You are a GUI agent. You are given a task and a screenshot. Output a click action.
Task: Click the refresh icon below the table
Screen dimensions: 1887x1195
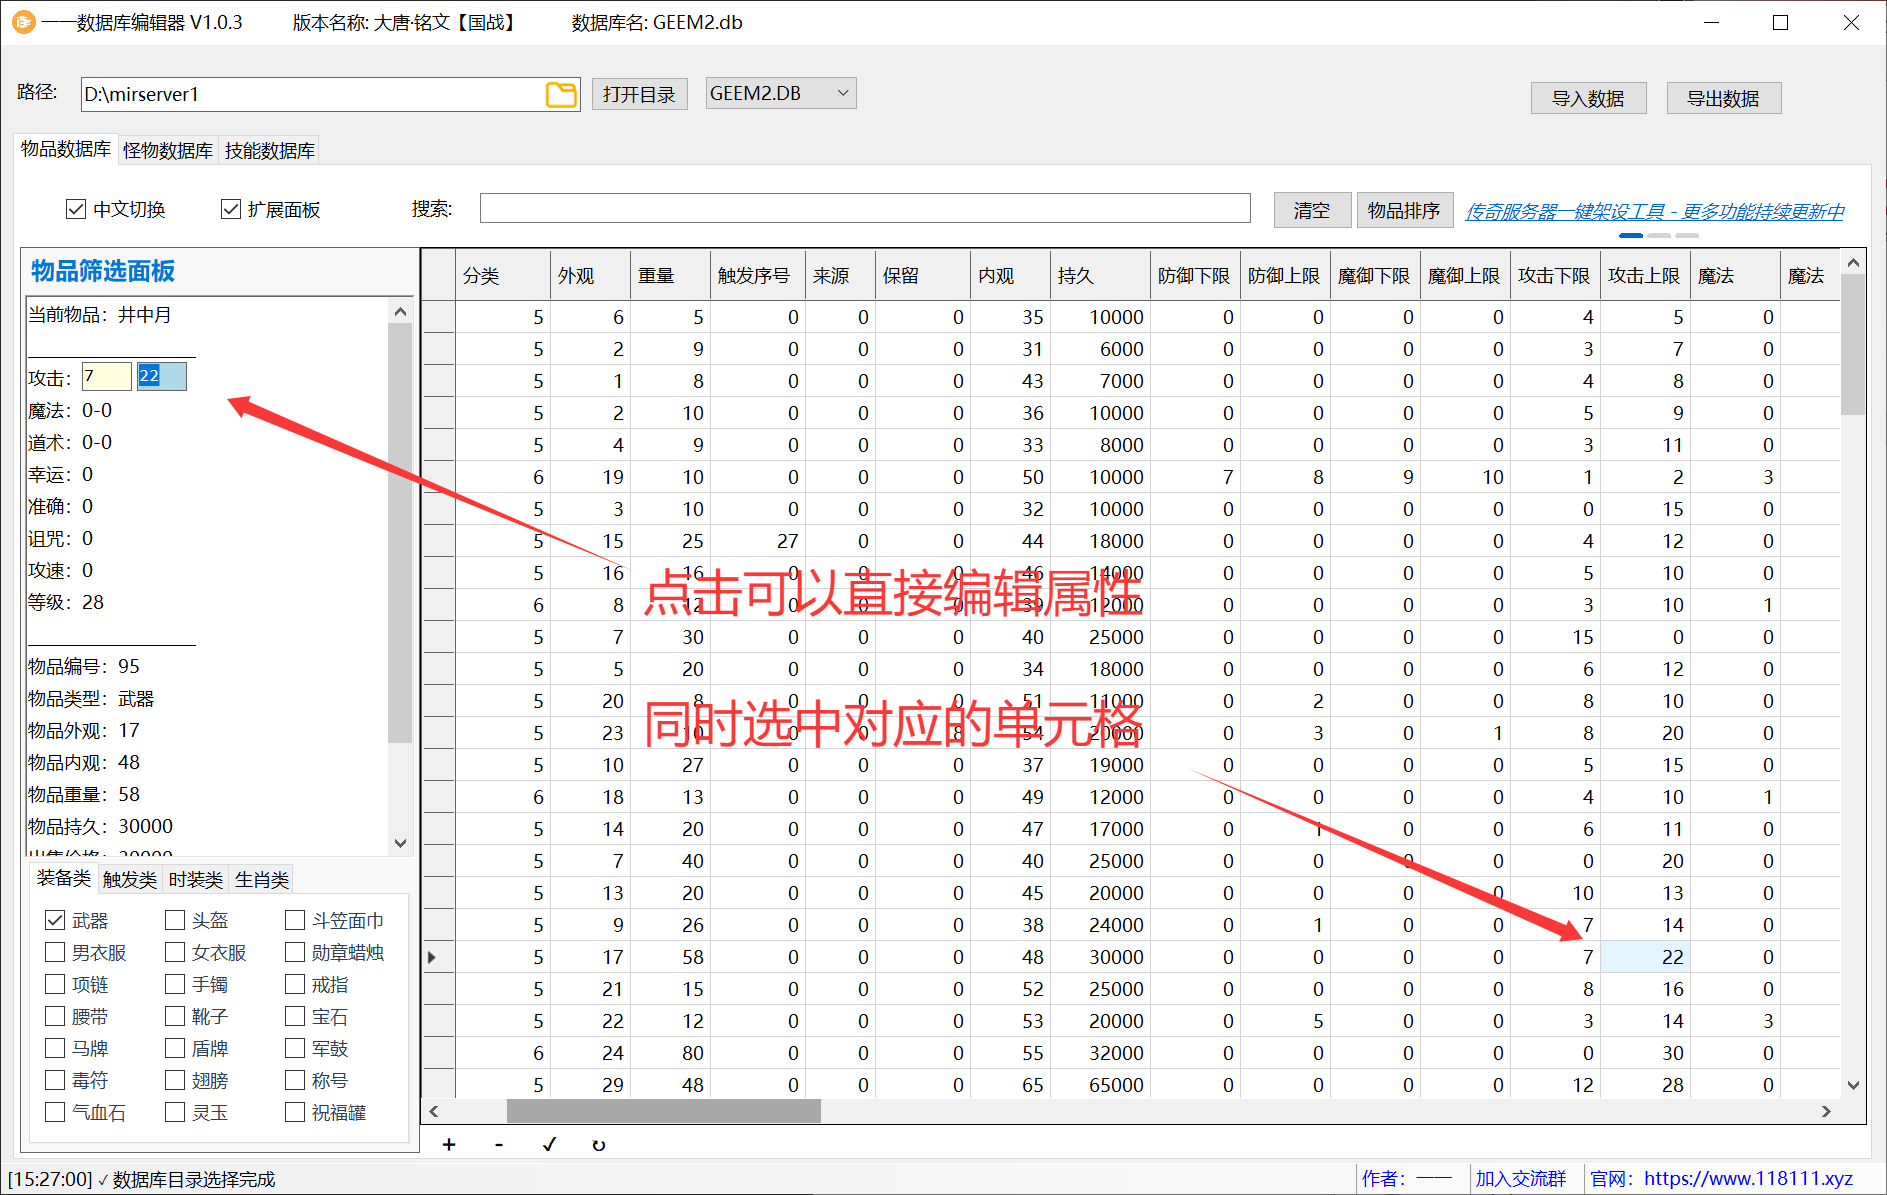[599, 1145]
